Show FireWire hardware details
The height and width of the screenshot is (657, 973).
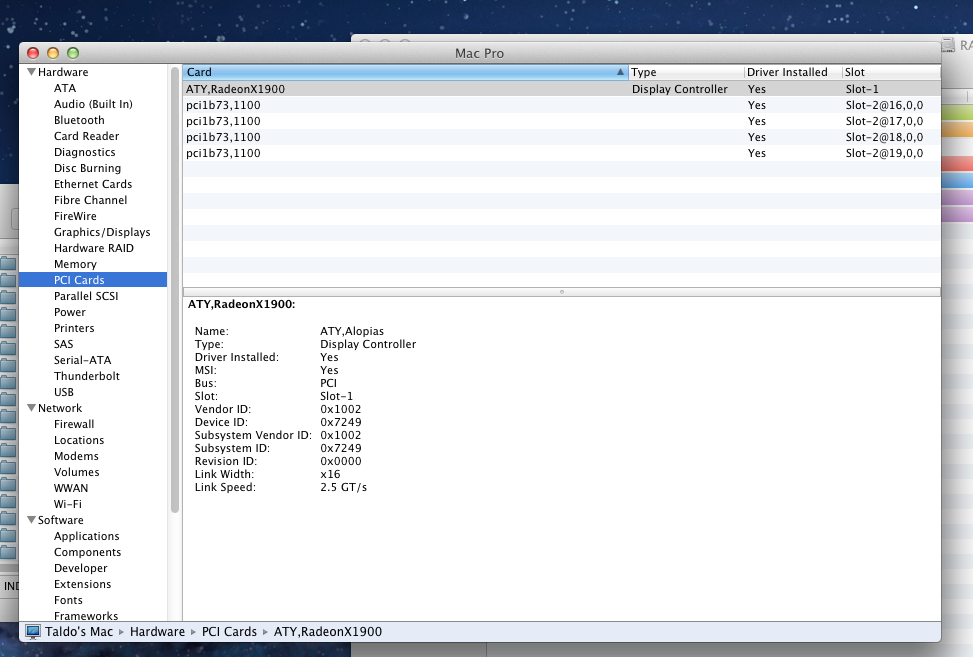coord(75,216)
